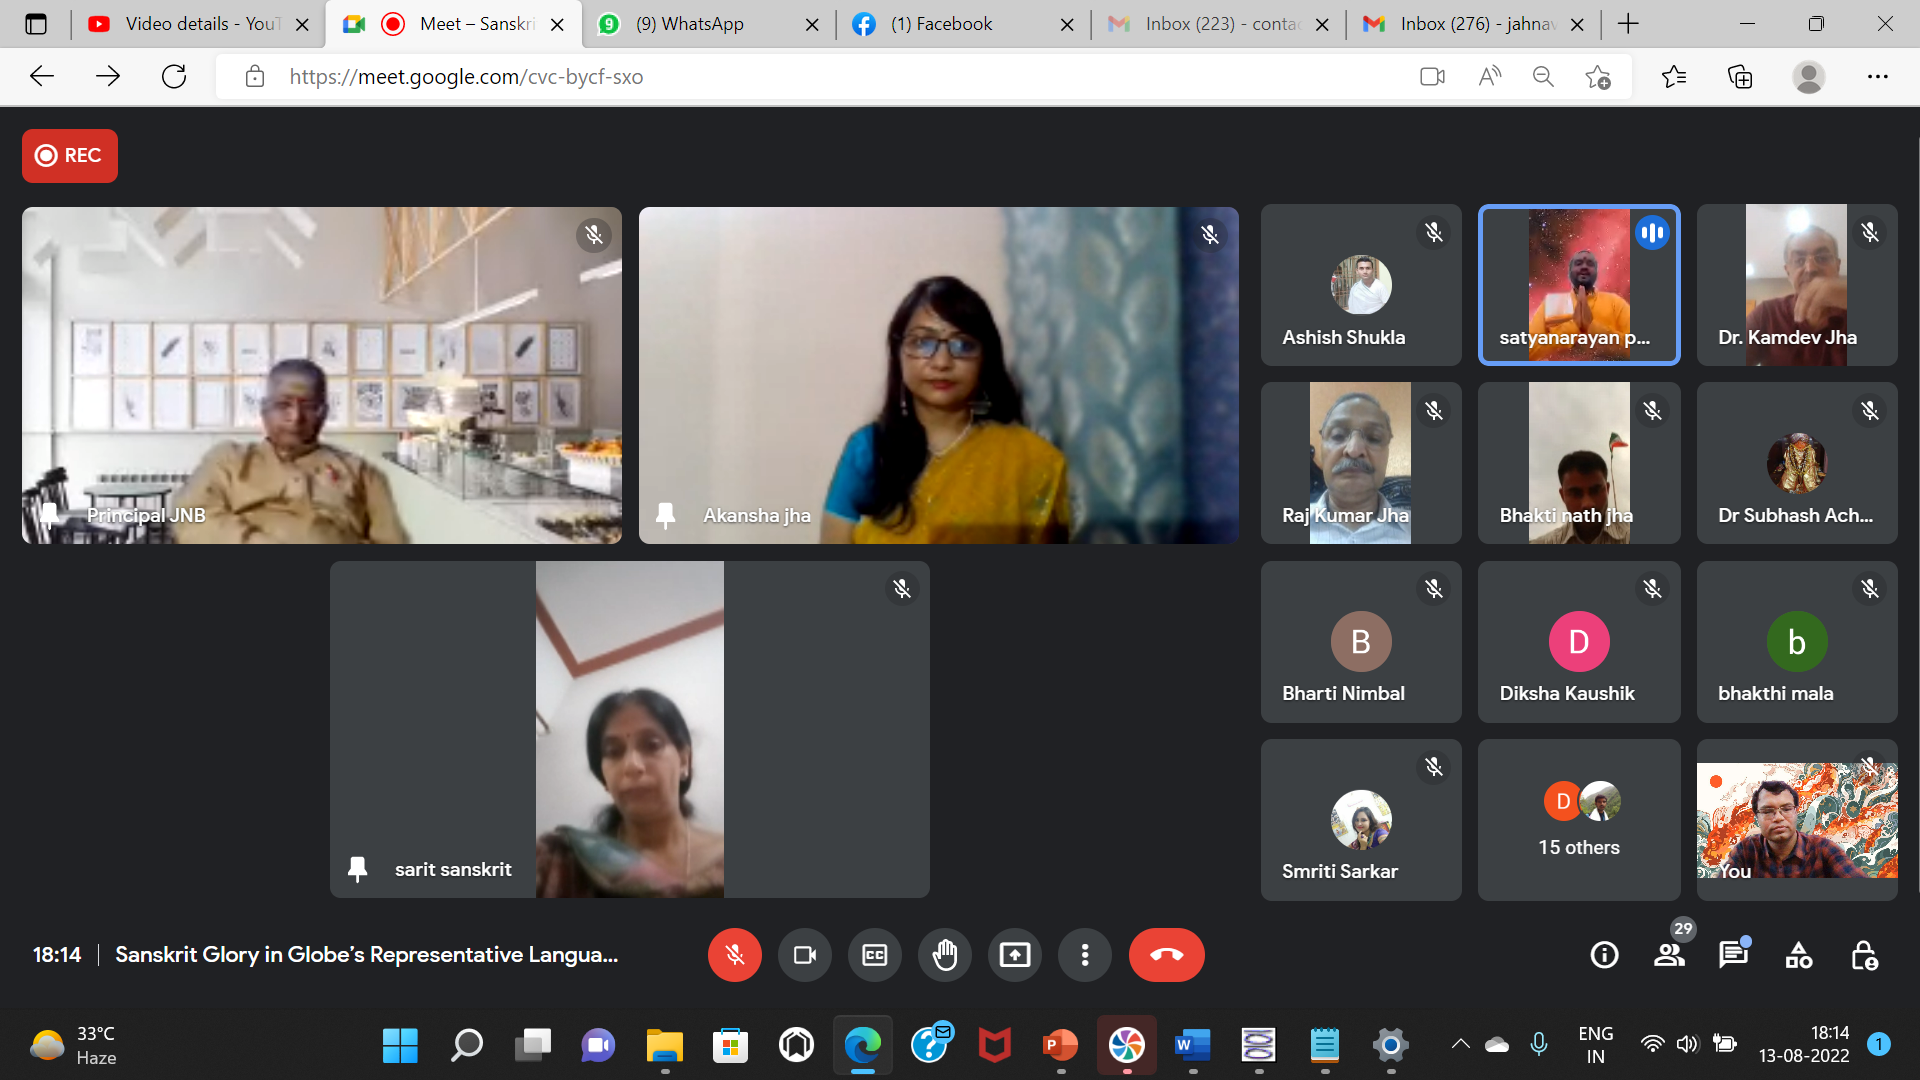The image size is (1920, 1080).
Task: Open browser Settings and more ellipsis
Action: pyautogui.click(x=1877, y=77)
